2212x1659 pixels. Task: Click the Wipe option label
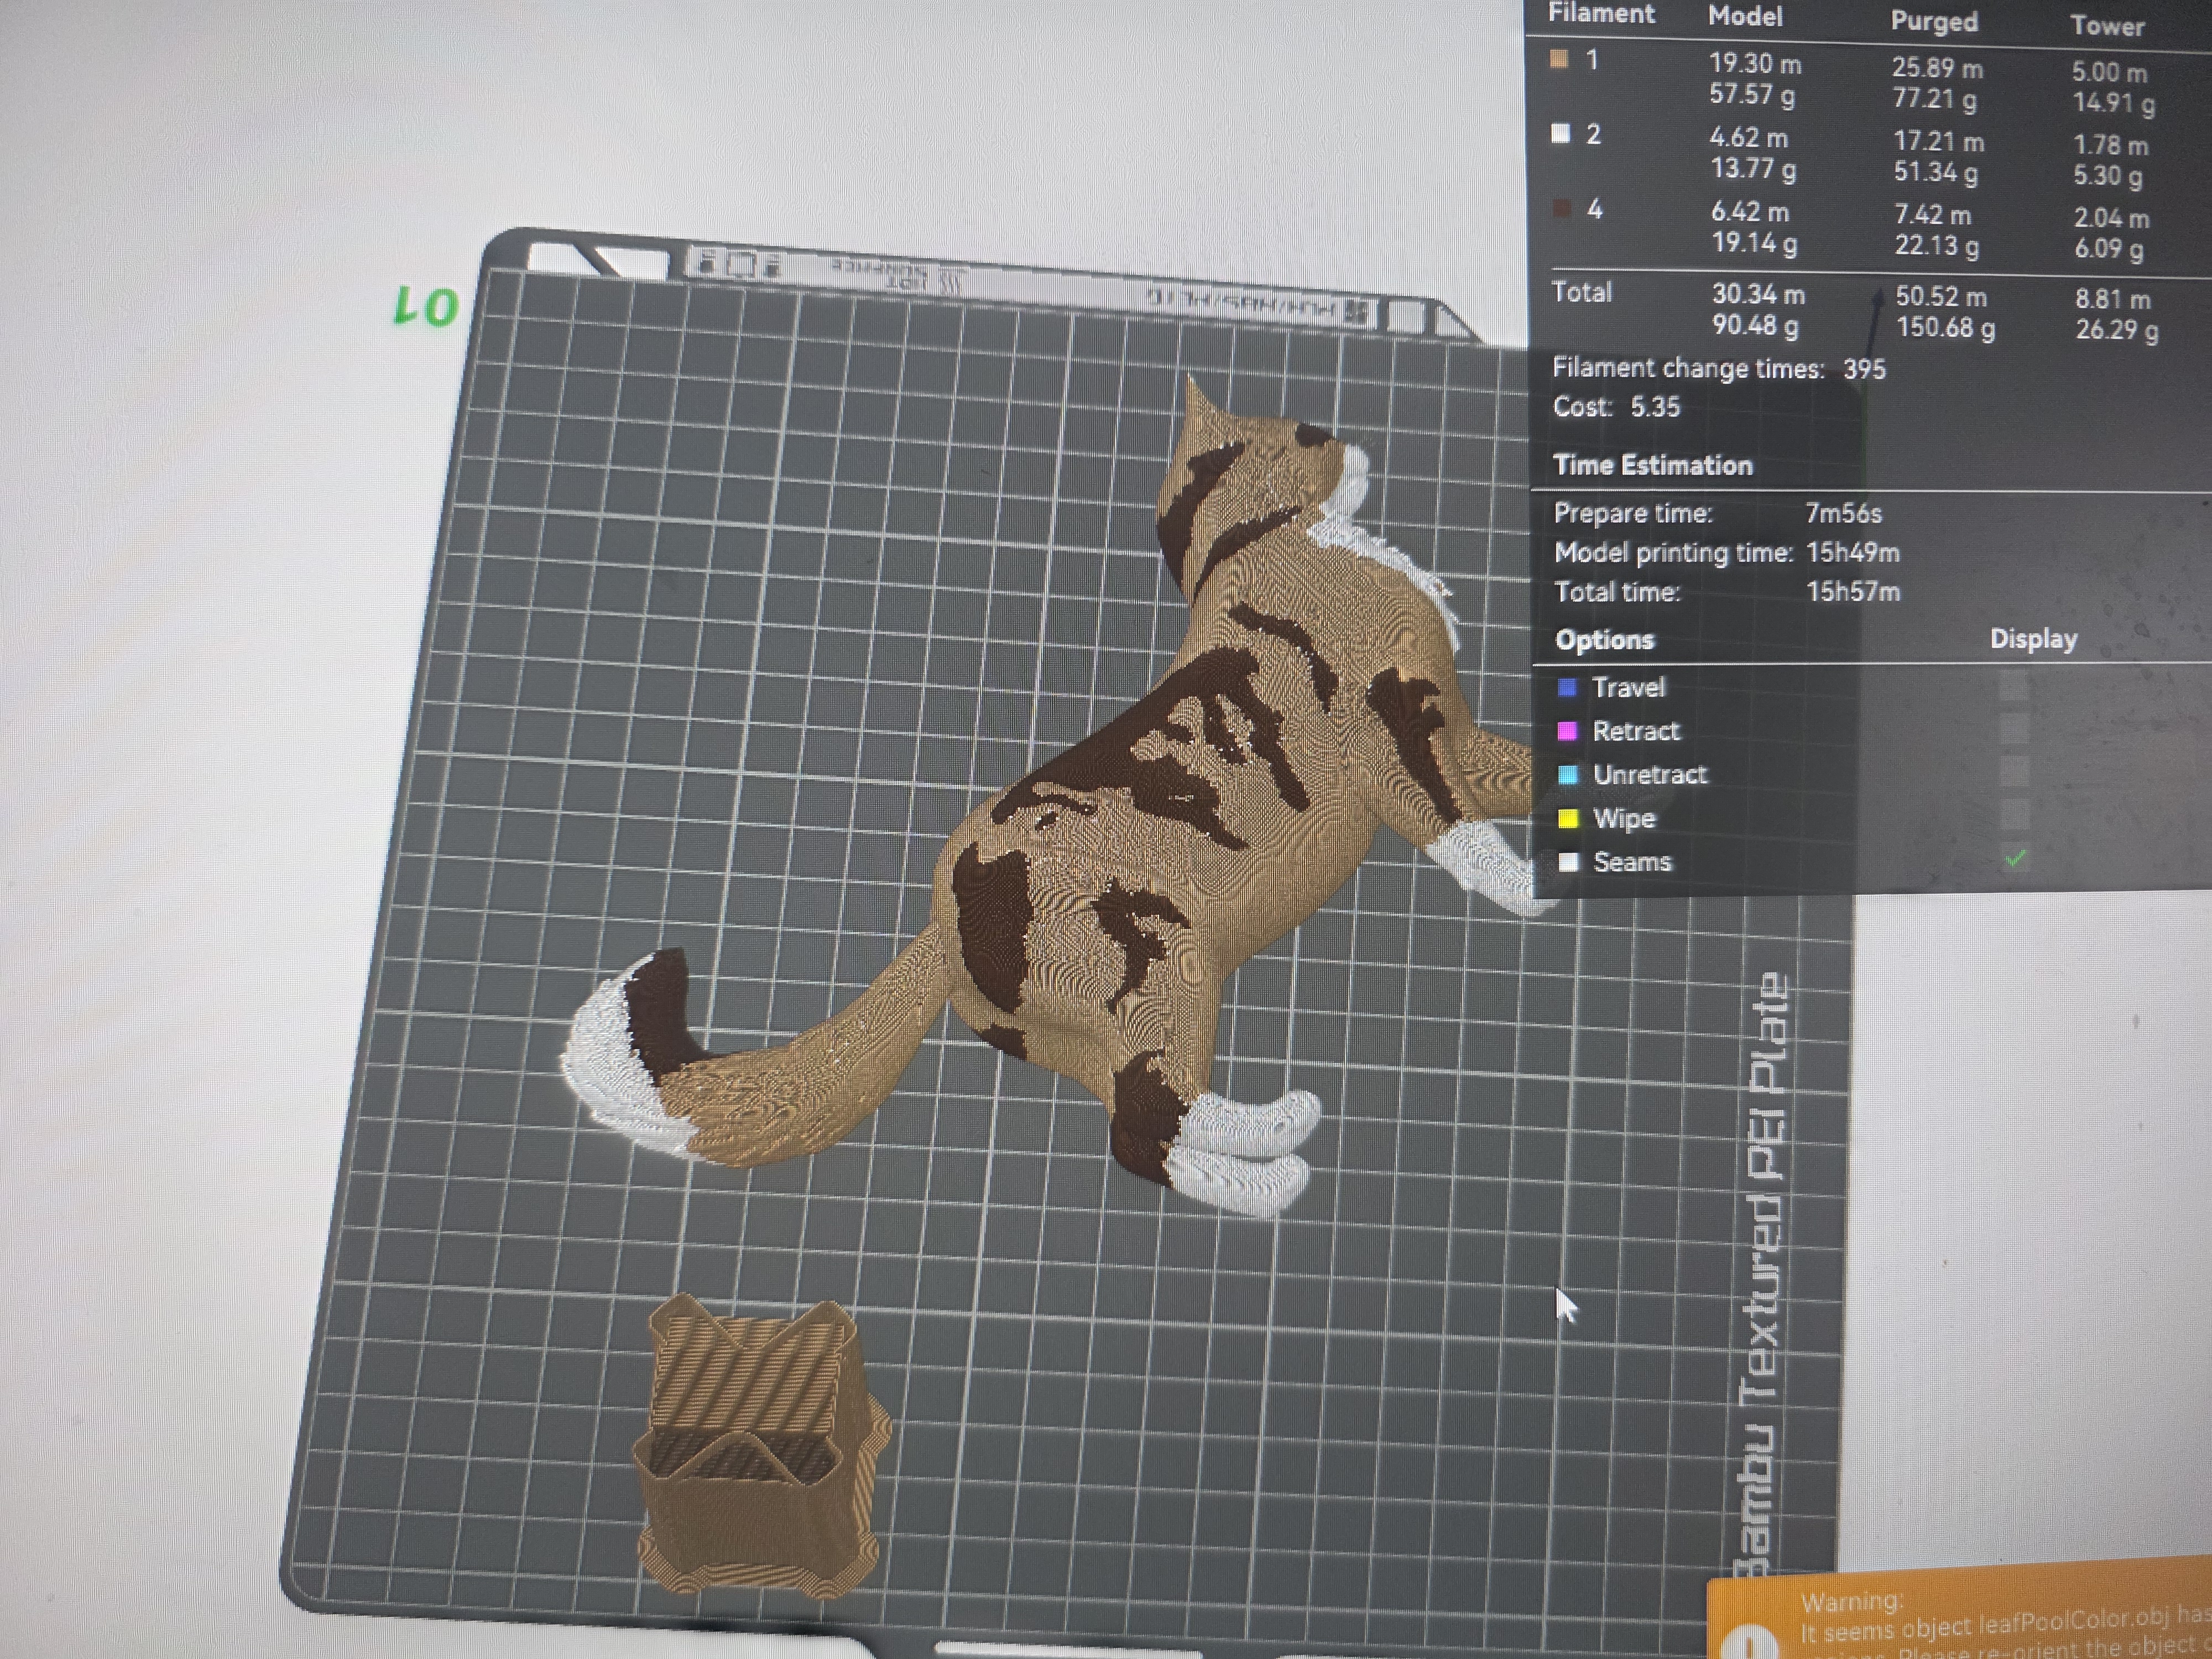(1625, 818)
